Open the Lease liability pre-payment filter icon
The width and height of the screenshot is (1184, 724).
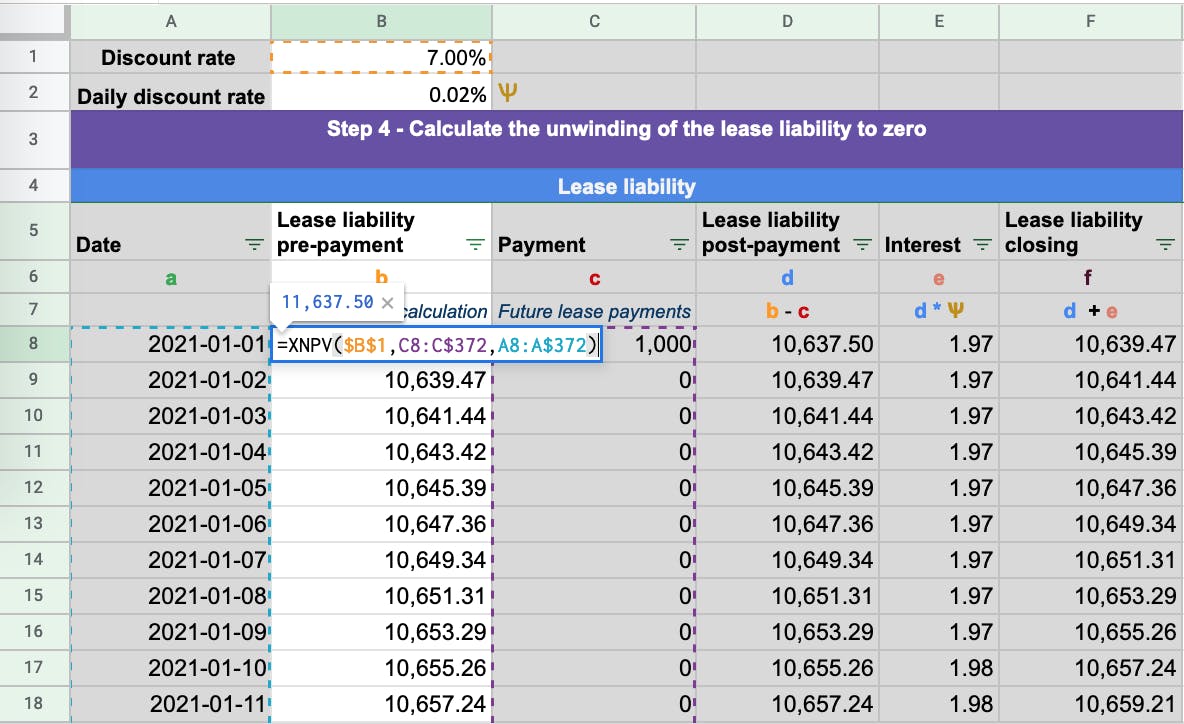click(x=475, y=243)
